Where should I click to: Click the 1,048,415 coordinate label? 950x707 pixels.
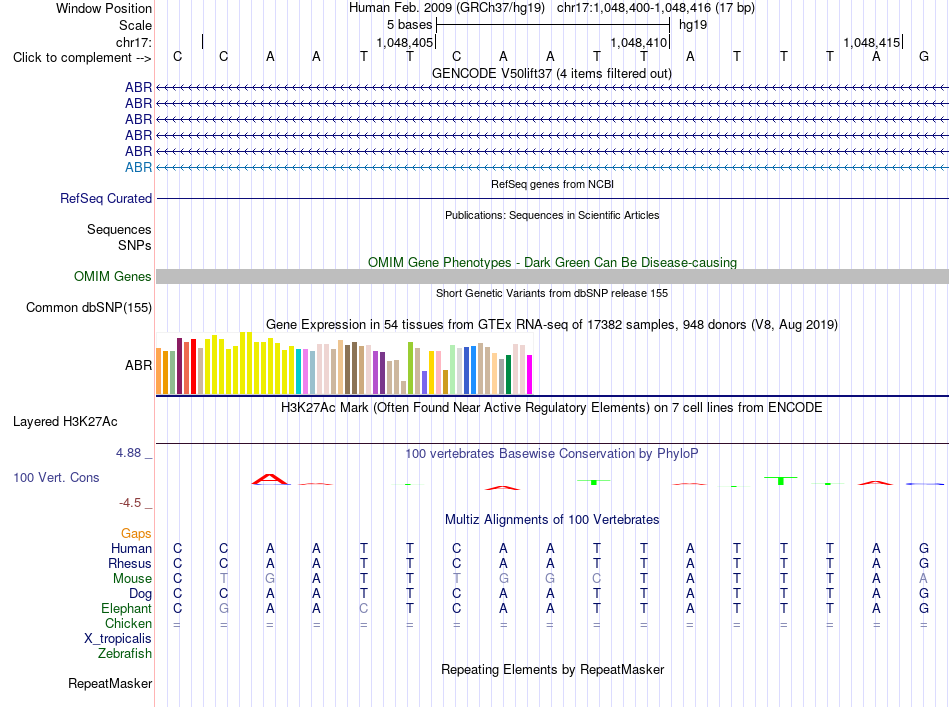coord(872,42)
